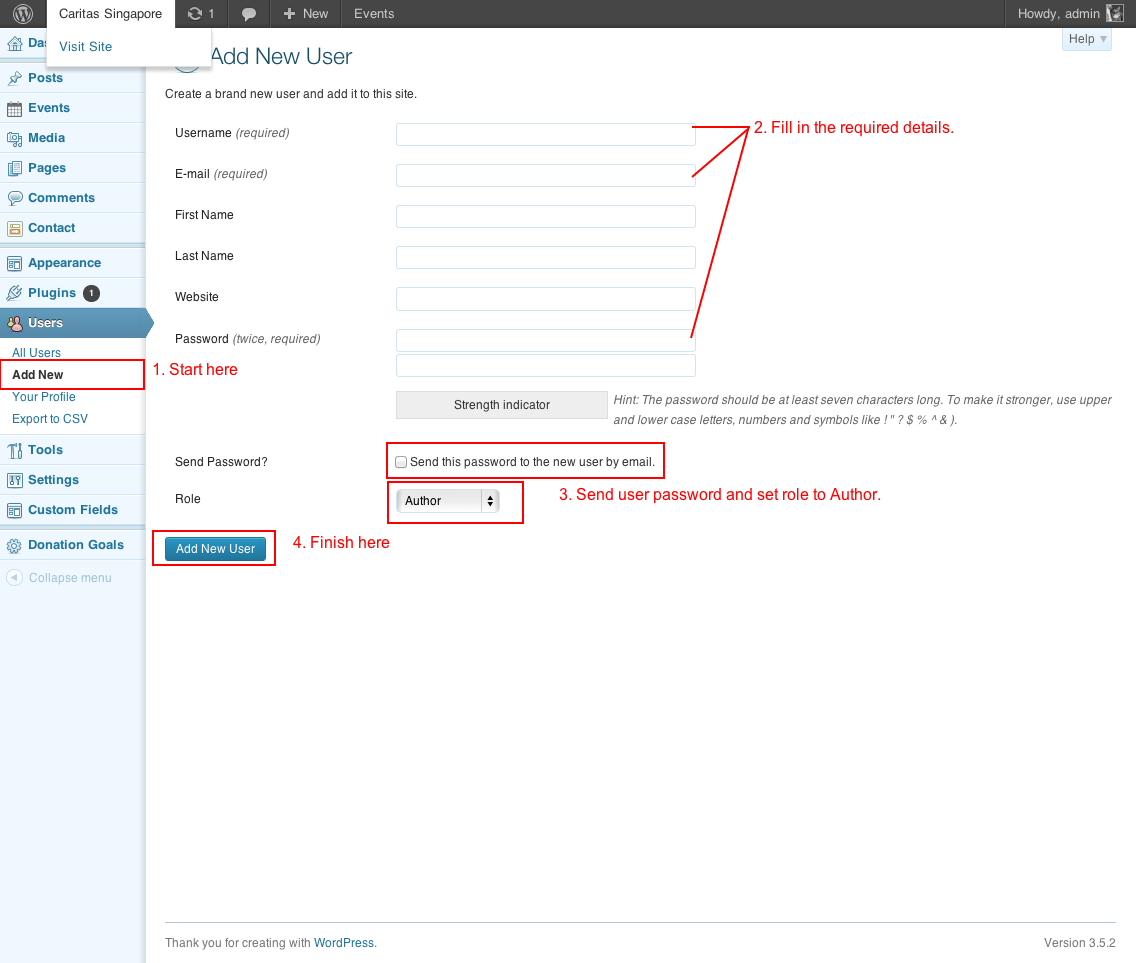Image resolution: width=1136 pixels, height=963 pixels.
Task: Open the Custom Fields menu
Action: coord(72,509)
